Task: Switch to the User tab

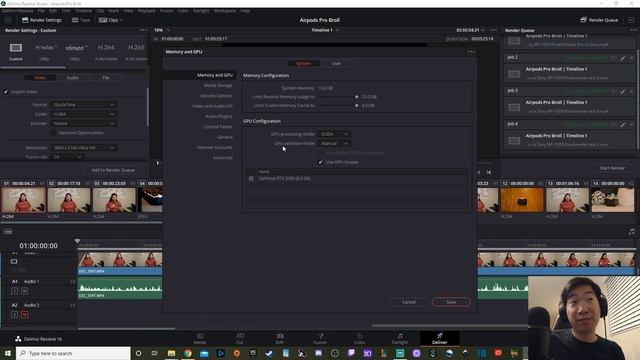Action: point(336,63)
